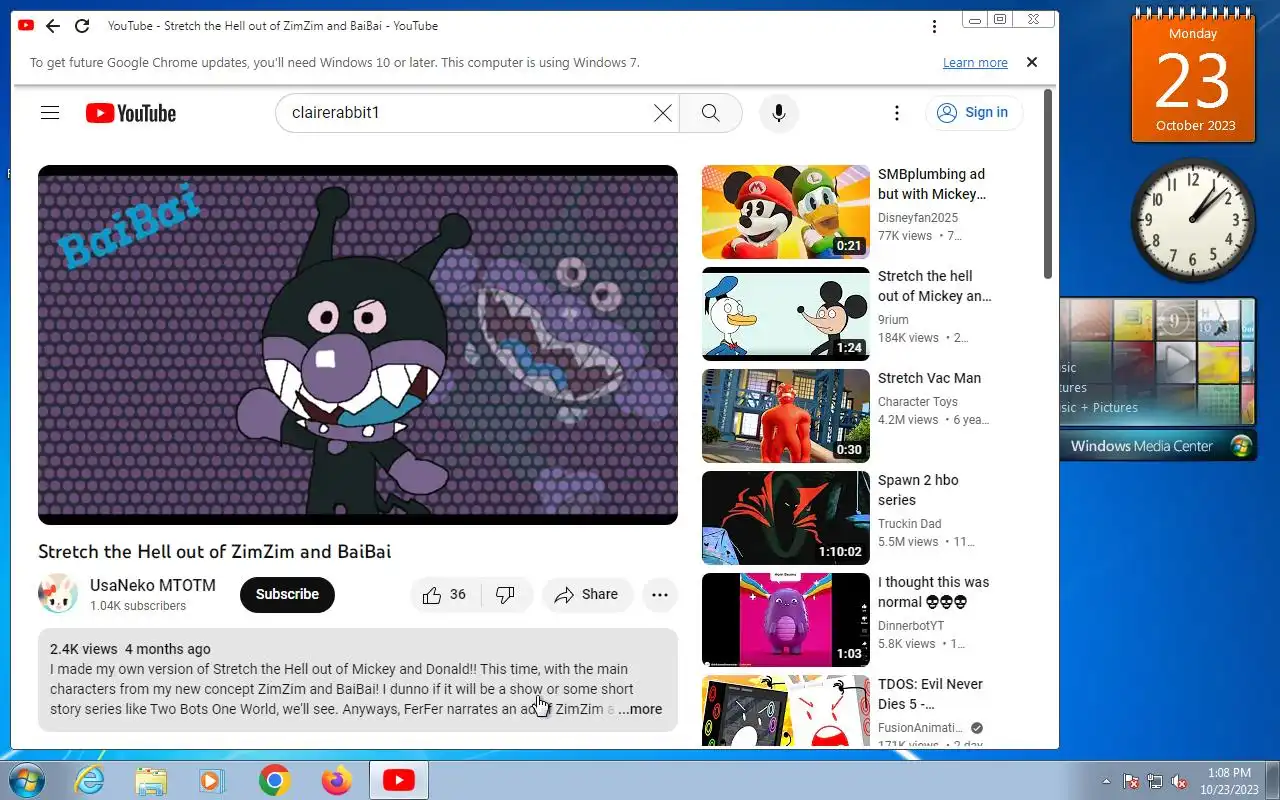The width and height of the screenshot is (1280, 800).
Task: Open Stretch Vac Man video thumbnail
Action: 786,416
